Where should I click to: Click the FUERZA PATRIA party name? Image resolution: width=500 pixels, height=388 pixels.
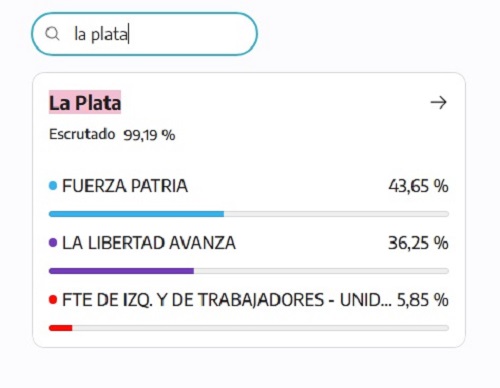[x=125, y=186]
